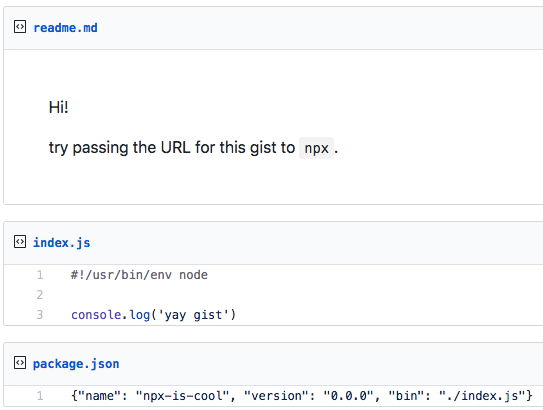Open the package.json file link
Screen dimensions: 543x410
point(76,364)
